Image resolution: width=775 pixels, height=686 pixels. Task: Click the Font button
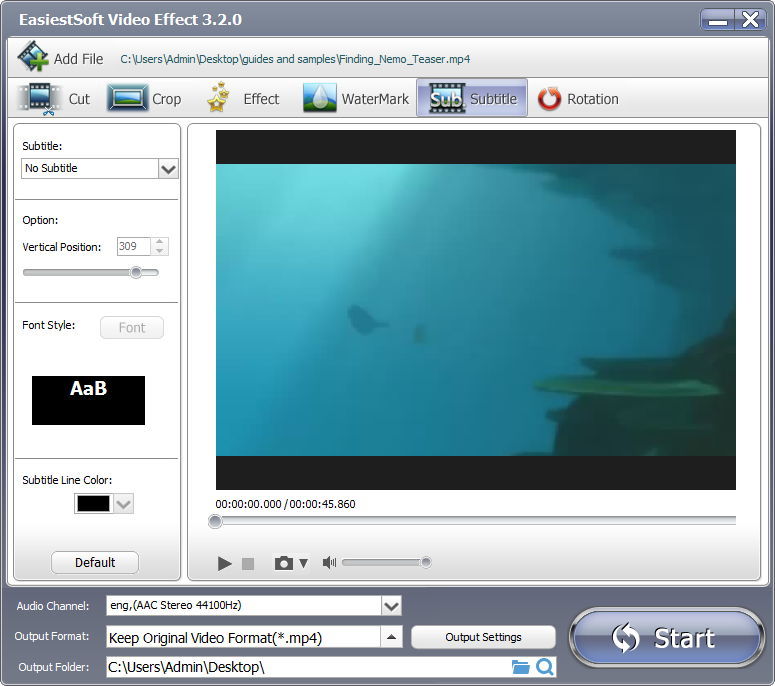click(131, 327)
